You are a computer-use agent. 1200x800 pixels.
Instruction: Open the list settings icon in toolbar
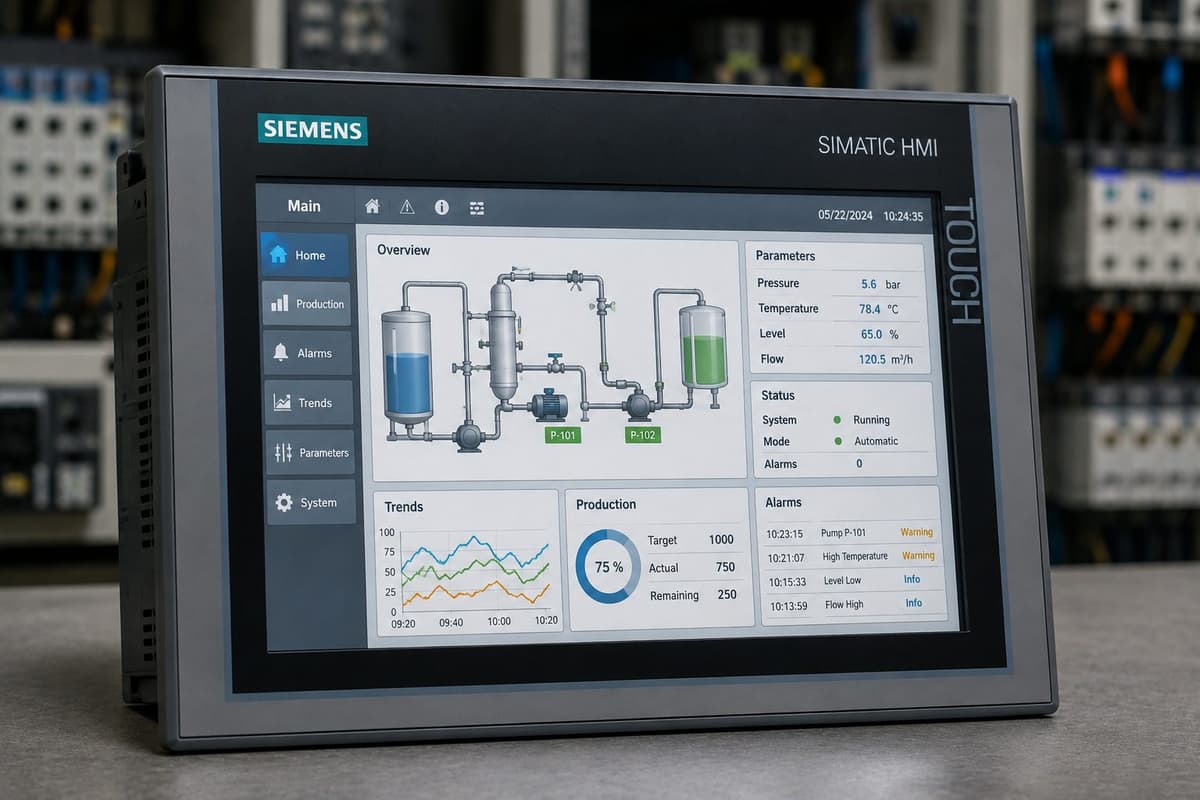click(477, 208)
